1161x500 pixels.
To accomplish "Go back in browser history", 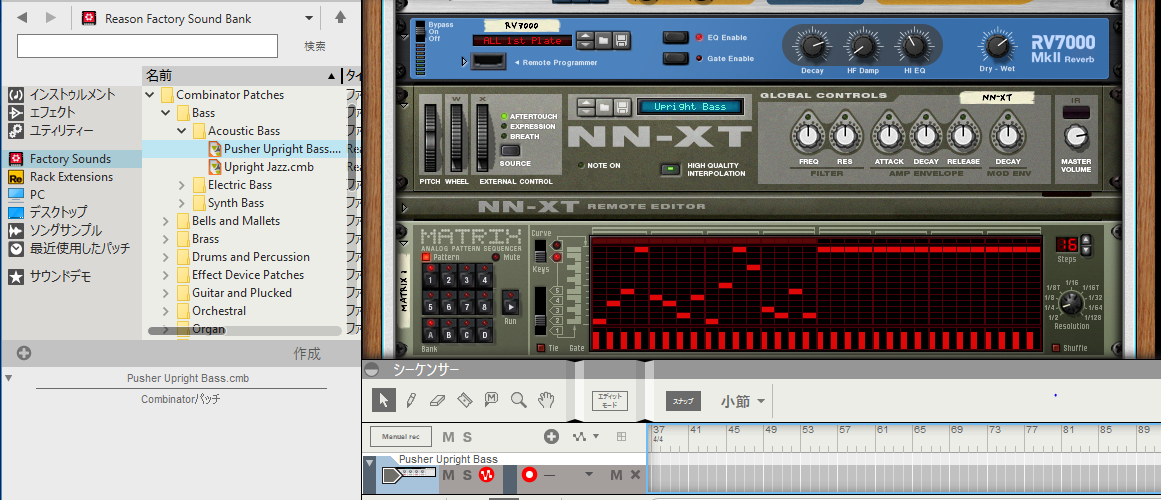I will (21, 17).
